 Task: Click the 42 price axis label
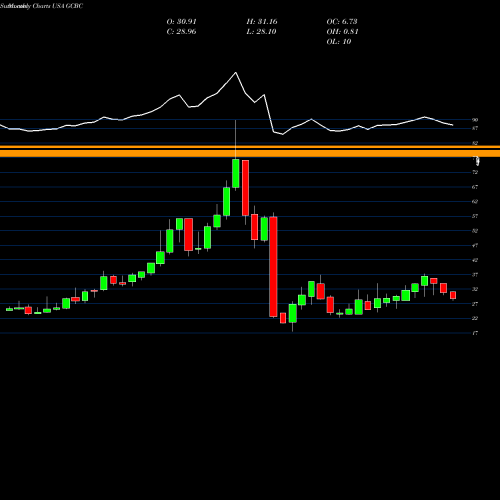tap(475, 260)
